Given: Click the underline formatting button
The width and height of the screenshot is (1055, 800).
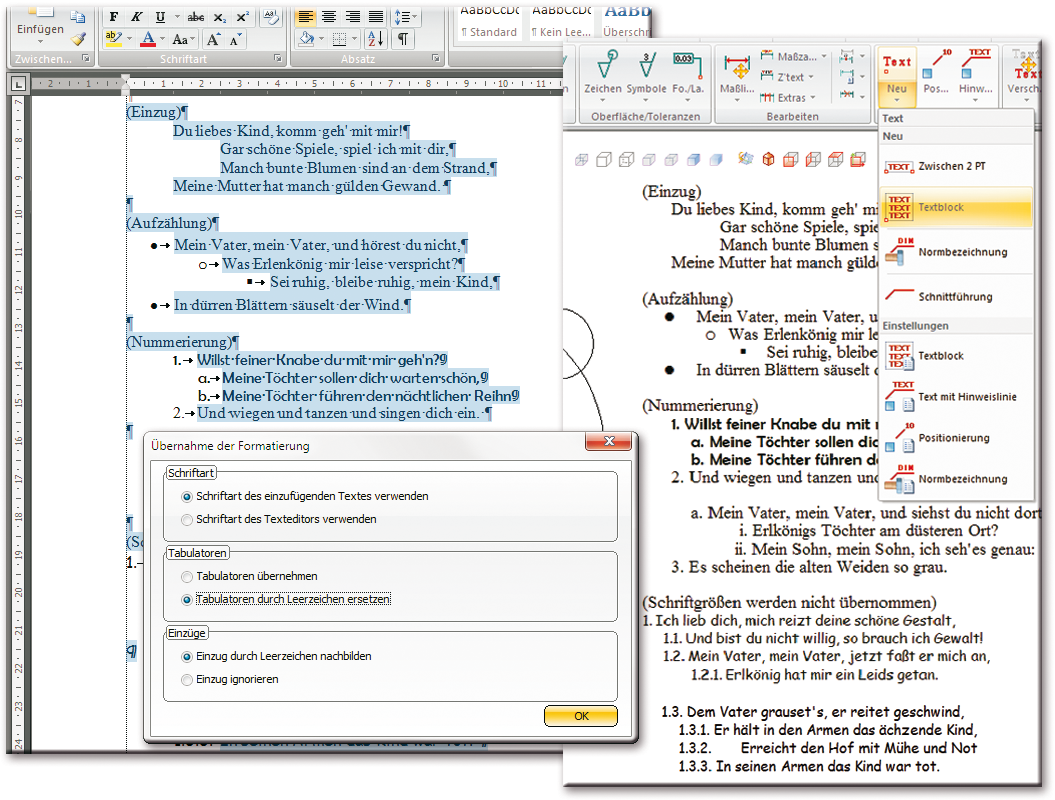Looking at the screenshot, I should [160, 17].
